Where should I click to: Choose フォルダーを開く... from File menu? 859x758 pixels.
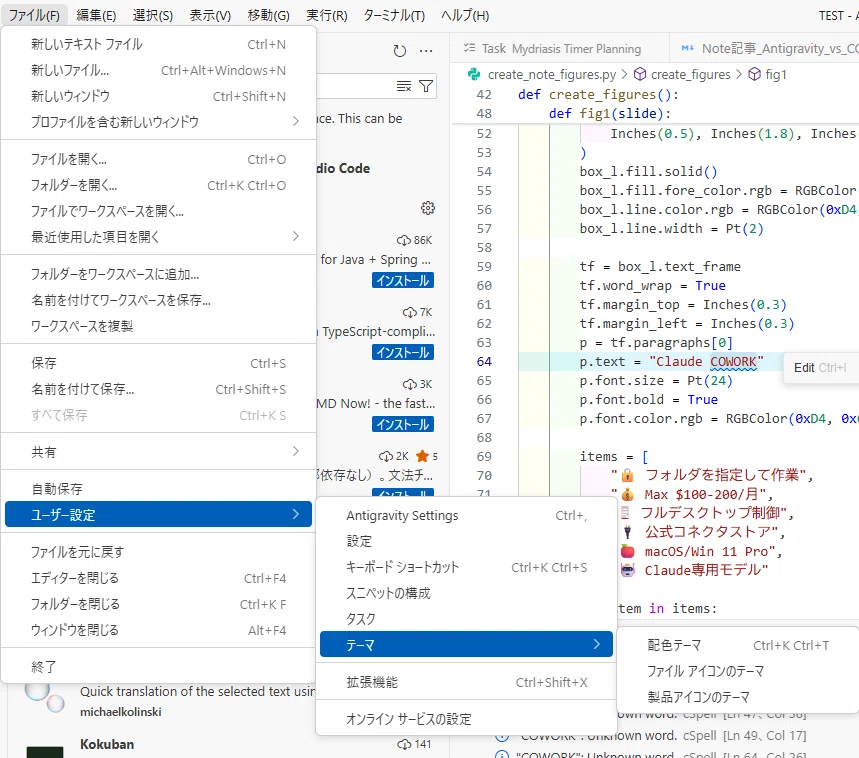[158, 185]
